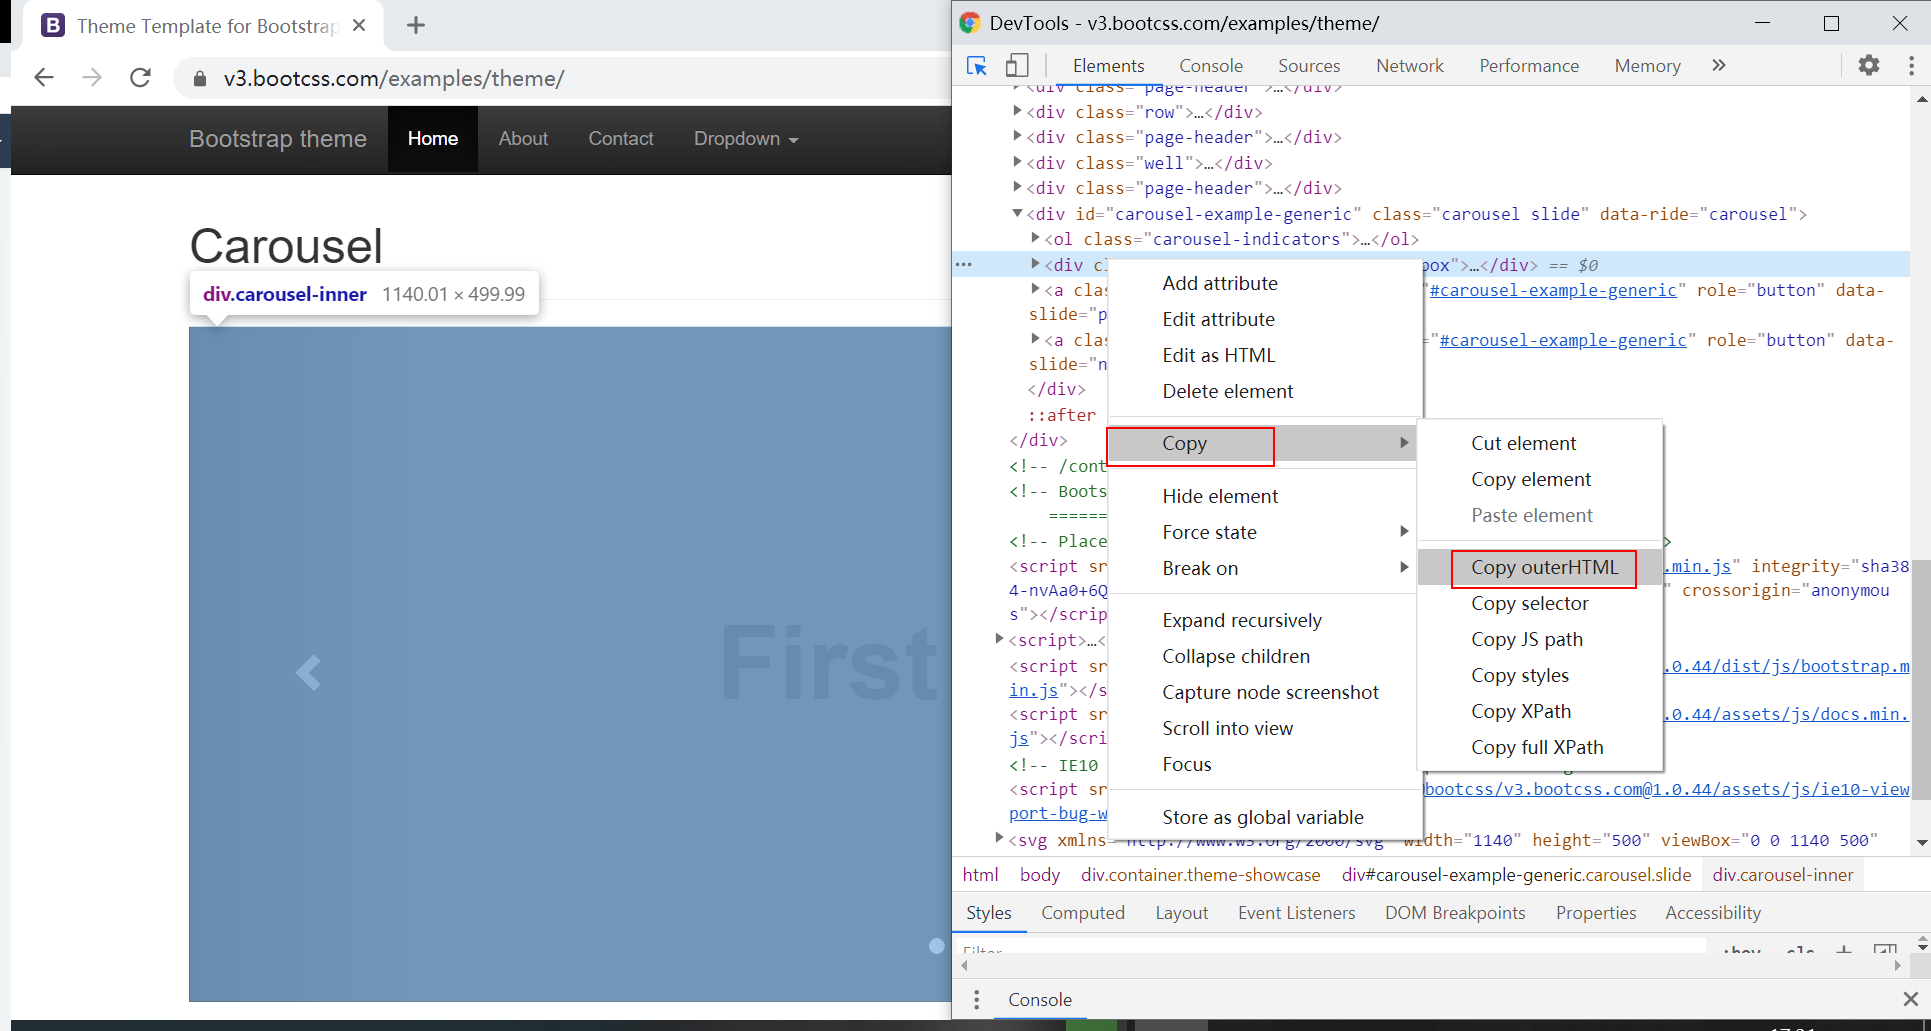The width and height of the screenshot is (1931, 1031).
Task: Open the Dropdown navbar menu
Action: click(746, 139)
